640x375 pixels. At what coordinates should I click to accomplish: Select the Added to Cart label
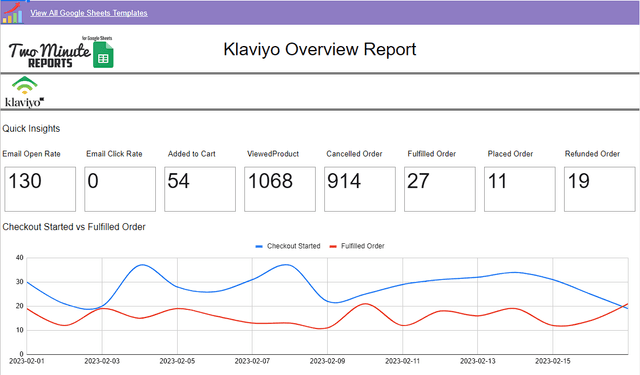point(191,154)
